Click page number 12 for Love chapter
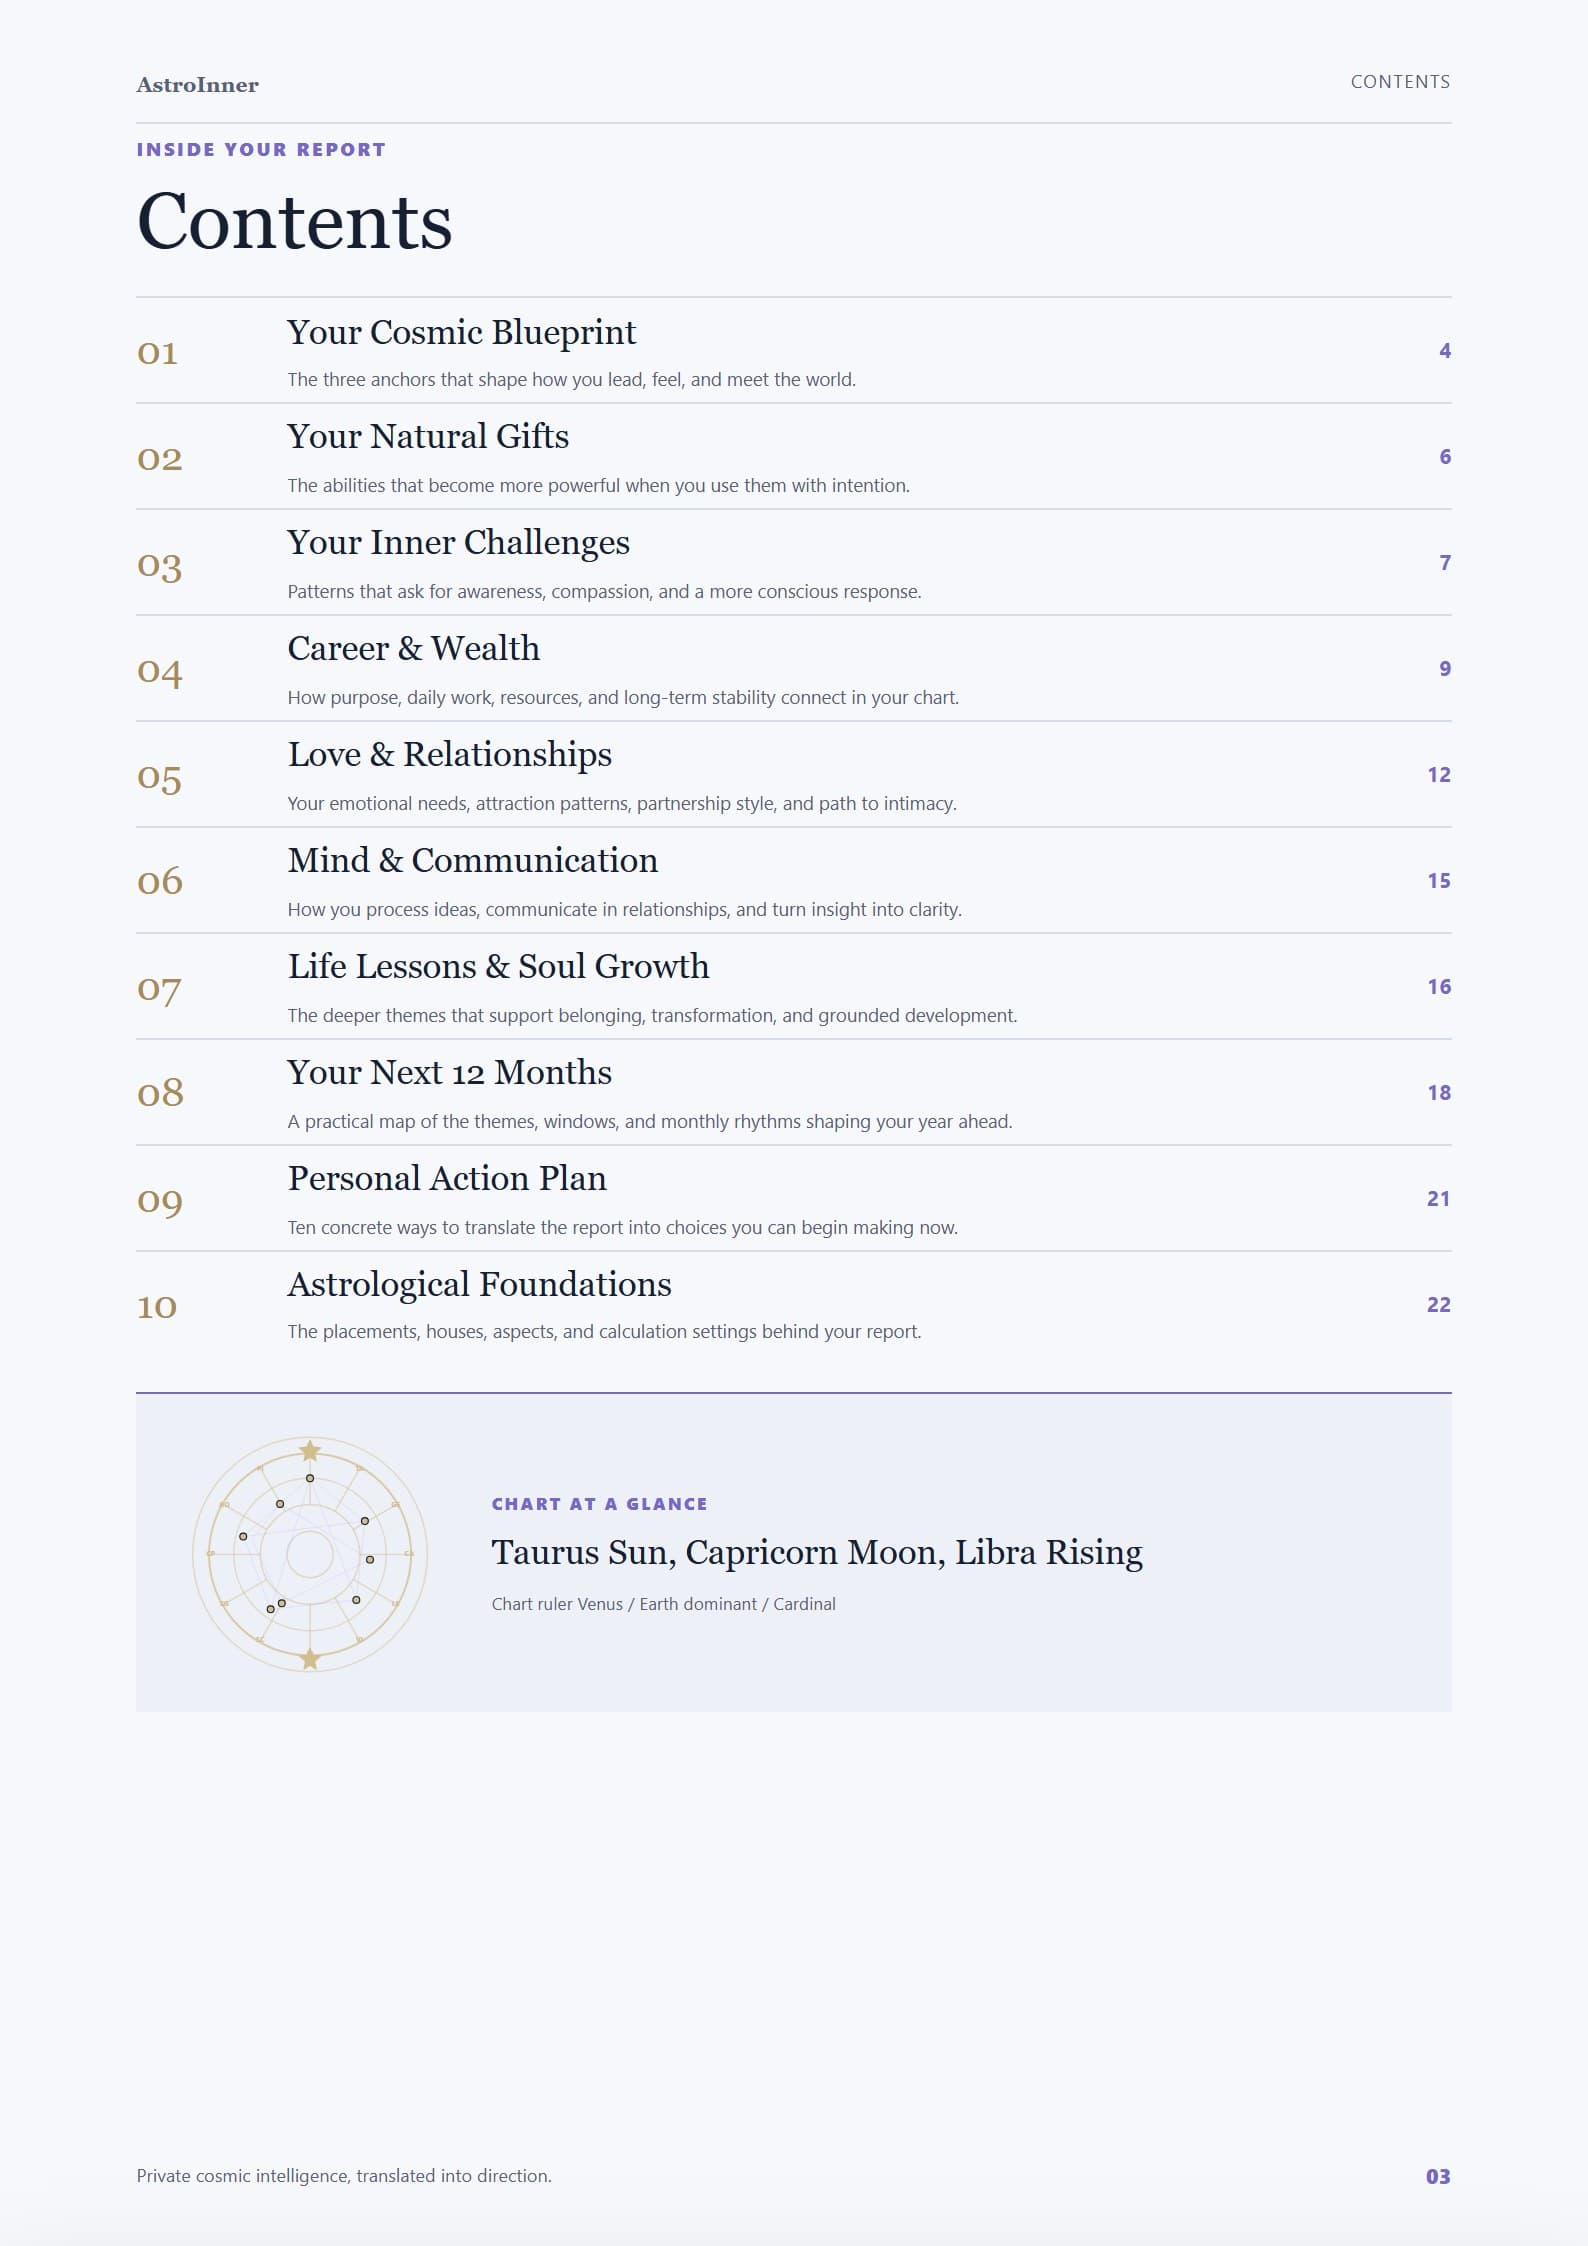The image size is (1588, 2246). point(1438,775)
